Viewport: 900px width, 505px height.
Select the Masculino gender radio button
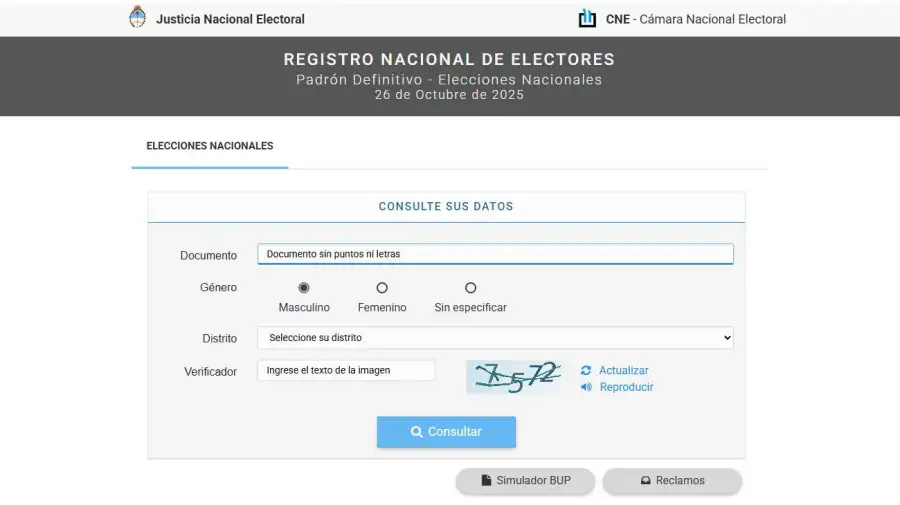pyautogui.click(x=304, y=288)
